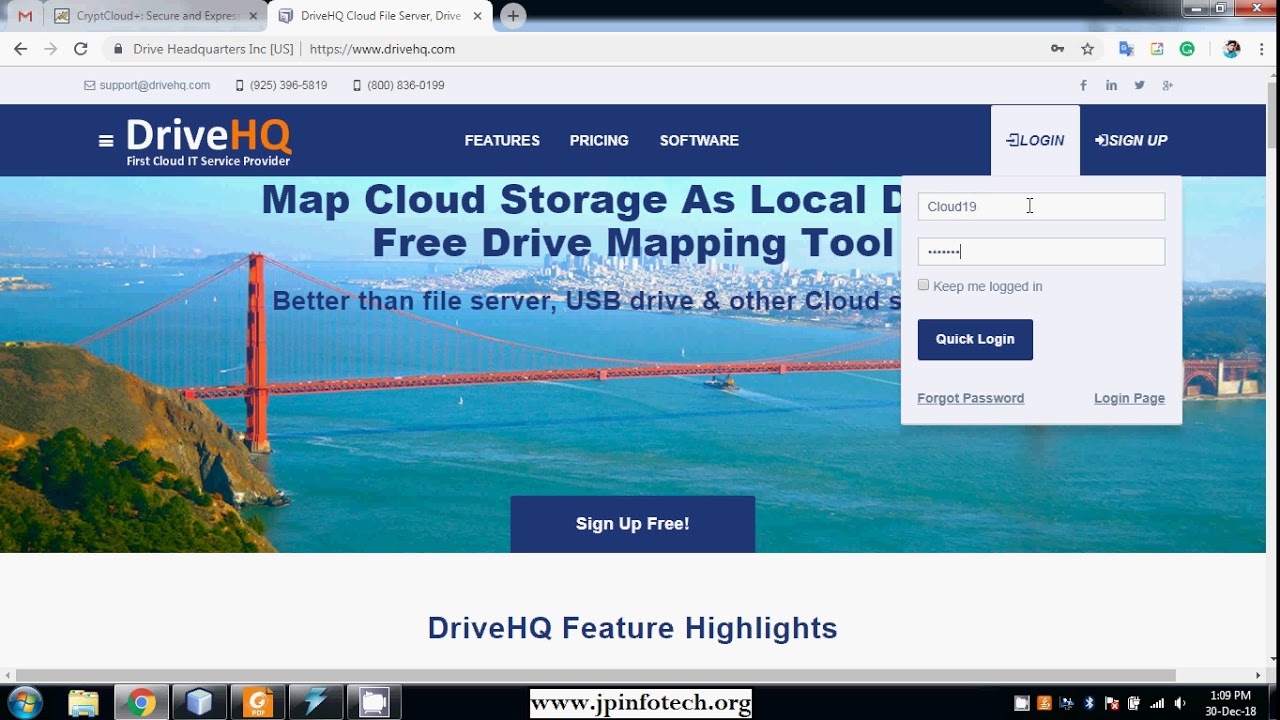Screen dimensions: 1280x720
Task: Open the Google Translate extension
Action: [1126, 49]
